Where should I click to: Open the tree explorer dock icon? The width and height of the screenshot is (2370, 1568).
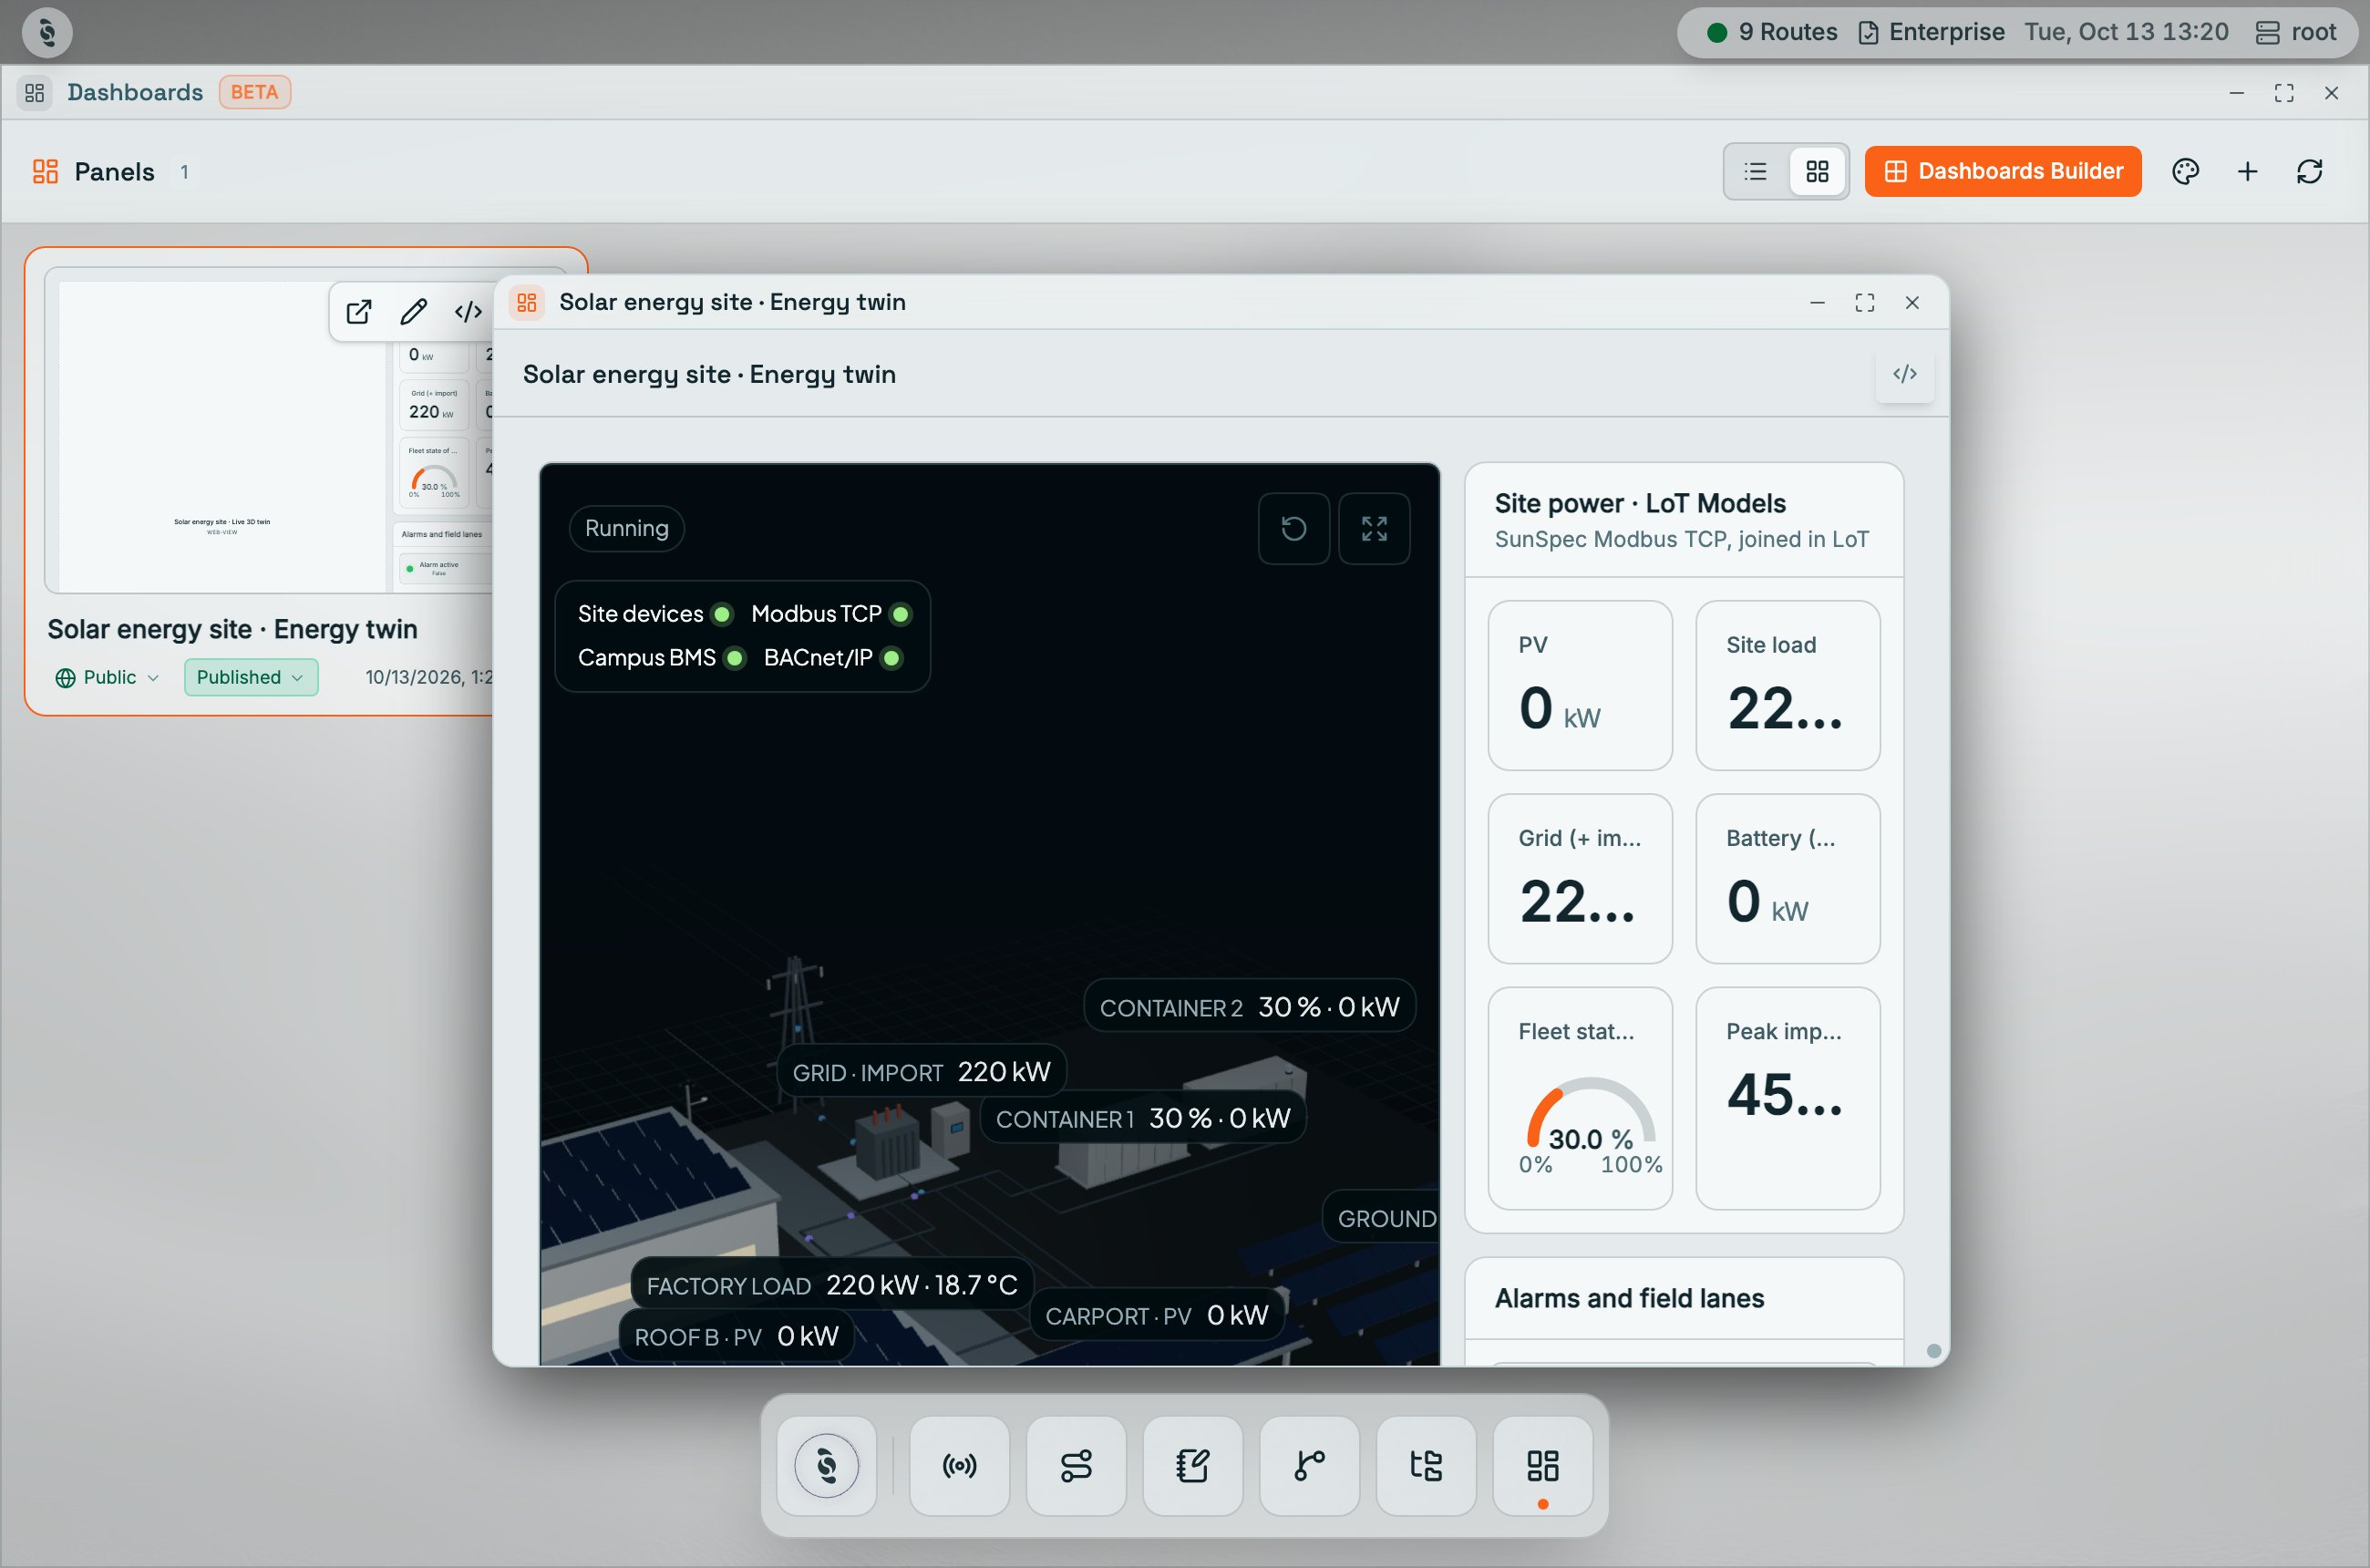point(1426,1466)
